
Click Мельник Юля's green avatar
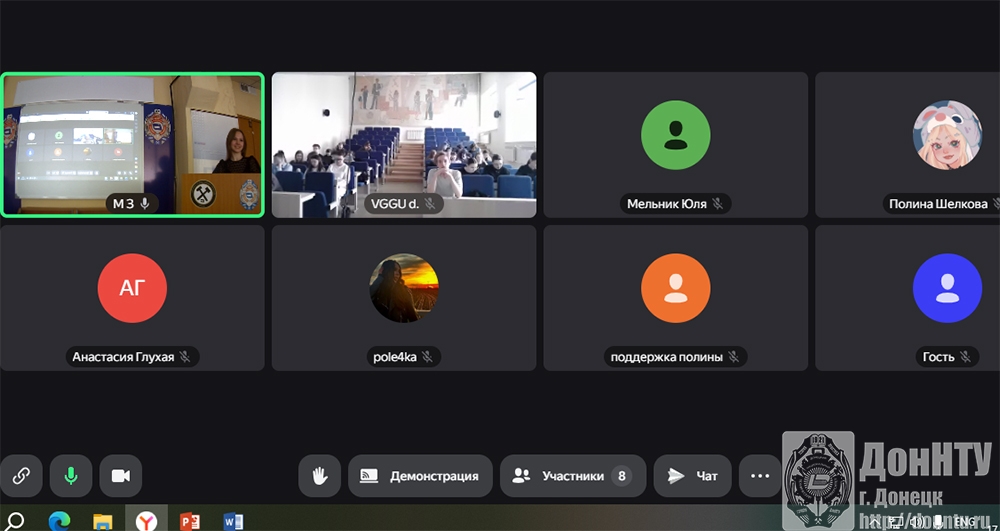click(676, 134)
